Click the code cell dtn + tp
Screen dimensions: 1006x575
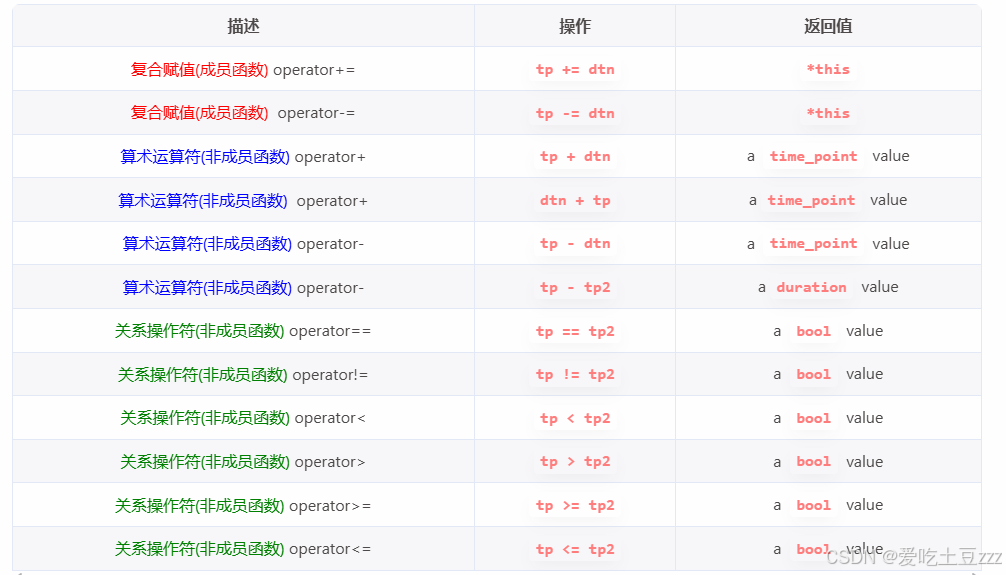575,201
